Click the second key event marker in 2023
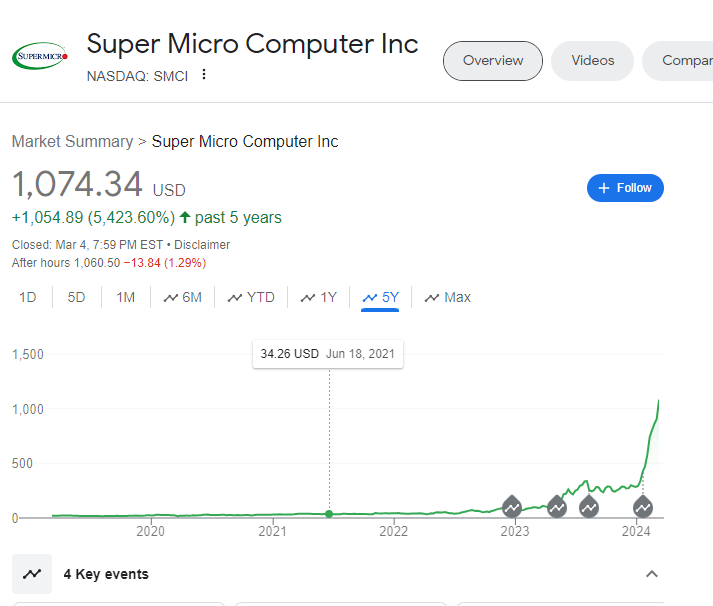This screenshot has height=606, width=713. (557, 506)
